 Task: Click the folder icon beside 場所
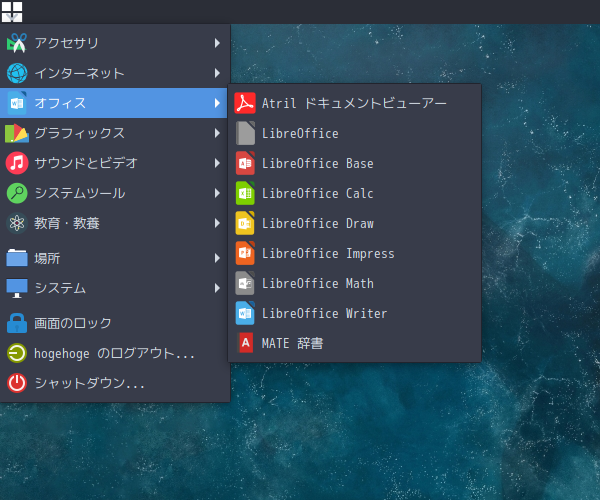pyautogui.click(x=17, y=258)
